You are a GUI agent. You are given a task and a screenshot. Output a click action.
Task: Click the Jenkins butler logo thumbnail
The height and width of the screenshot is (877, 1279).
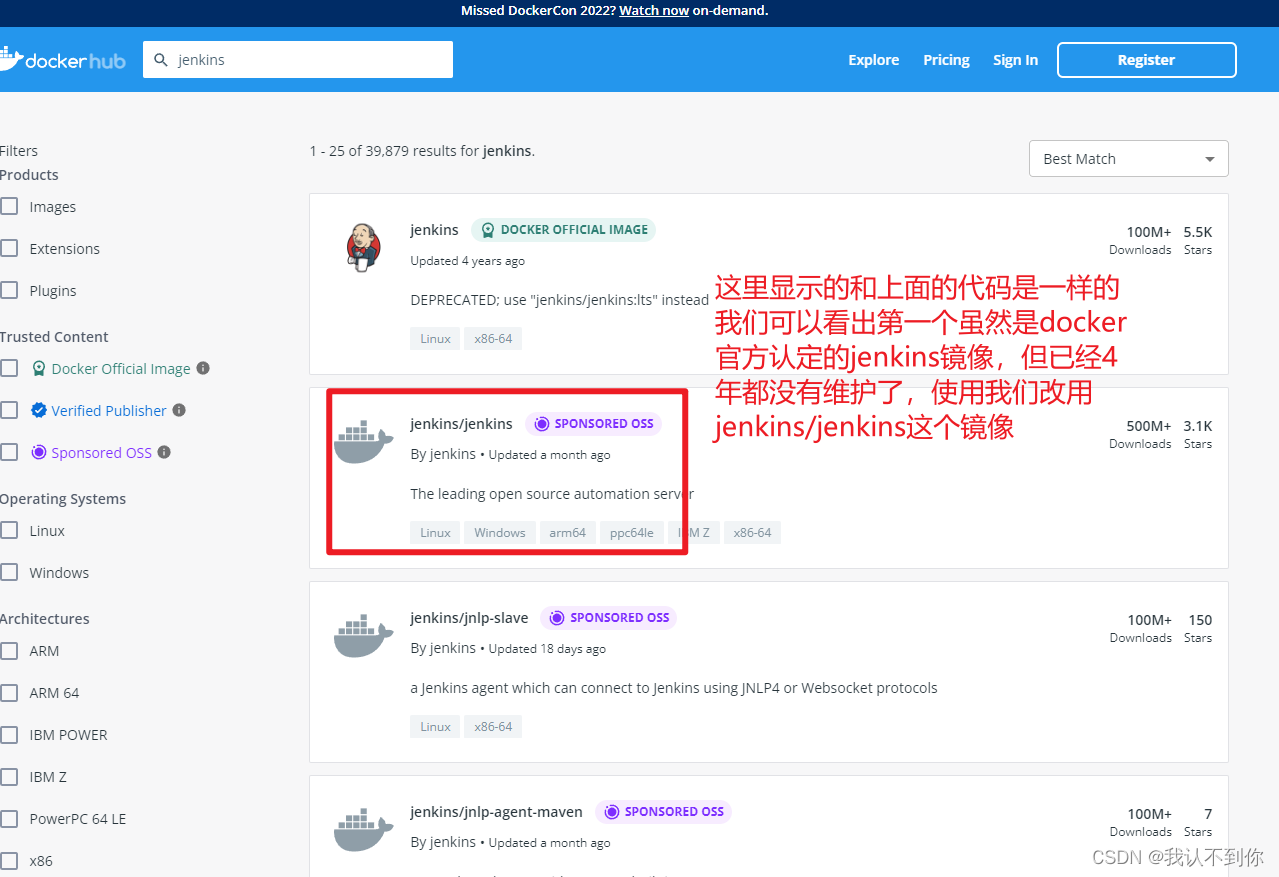point(363,247)
